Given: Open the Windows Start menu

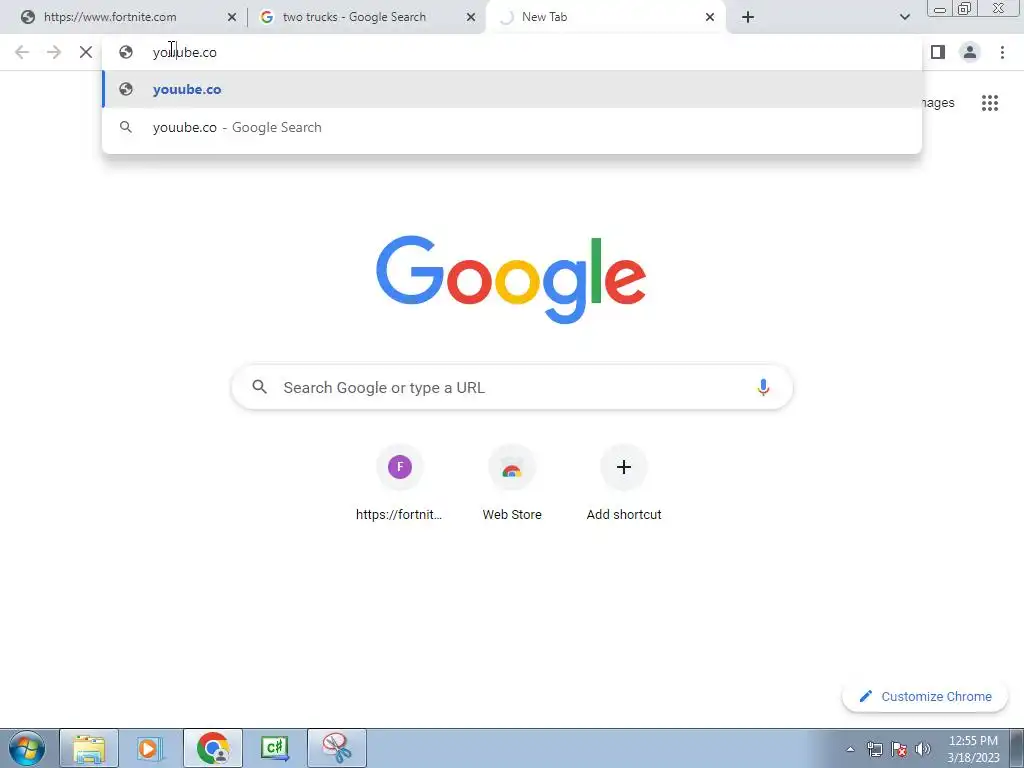Looking at the screenshot, I should coord(27,748).
